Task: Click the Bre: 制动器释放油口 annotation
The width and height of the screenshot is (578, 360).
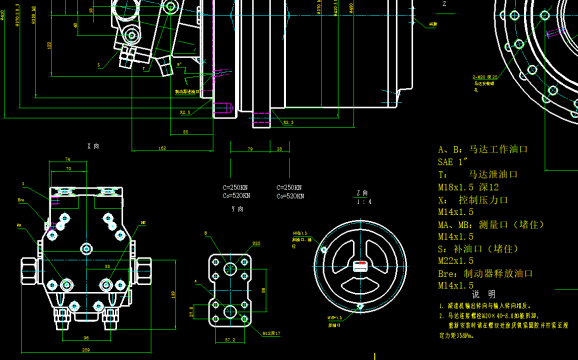Action: (485, 273)
